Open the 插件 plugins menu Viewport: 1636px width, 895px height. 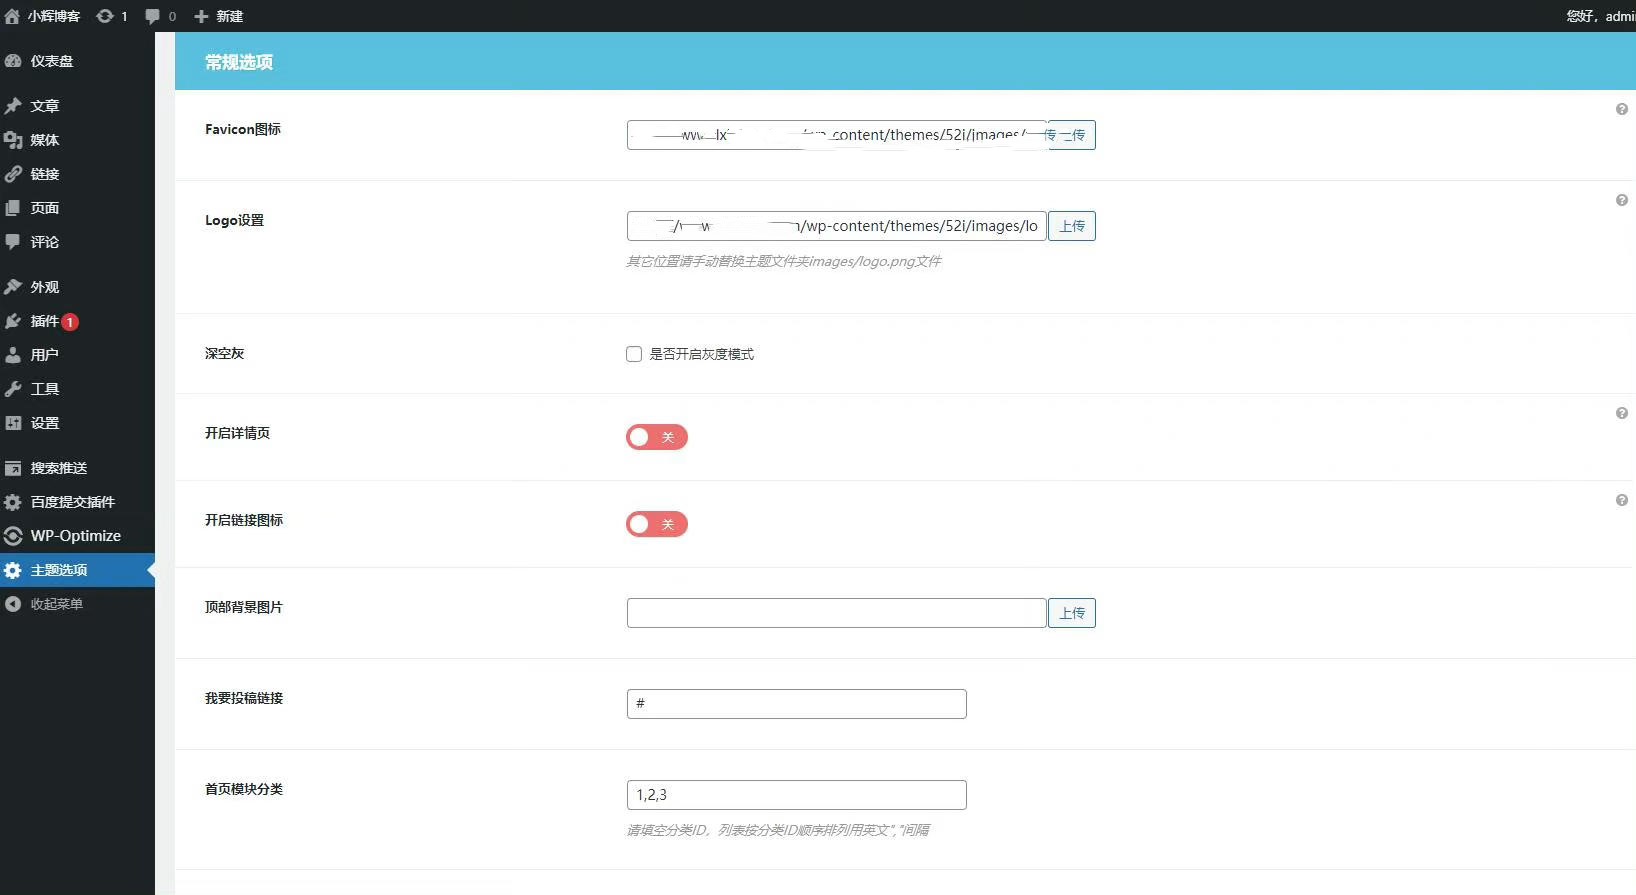tap(44, 321)
